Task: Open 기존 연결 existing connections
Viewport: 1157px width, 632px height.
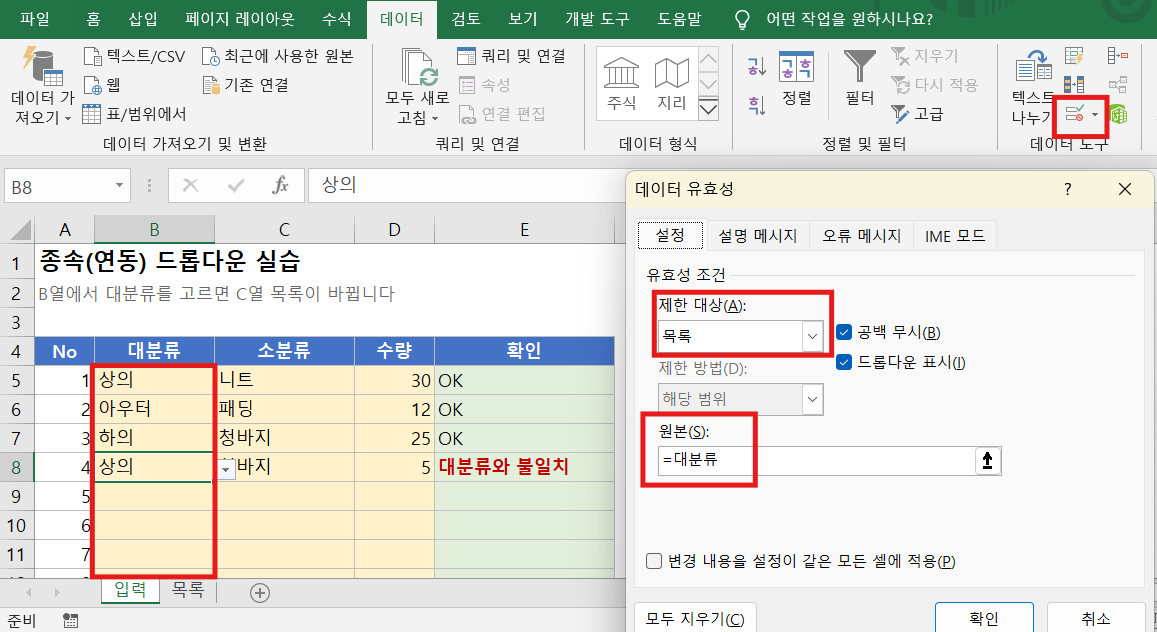Action: 246,85
